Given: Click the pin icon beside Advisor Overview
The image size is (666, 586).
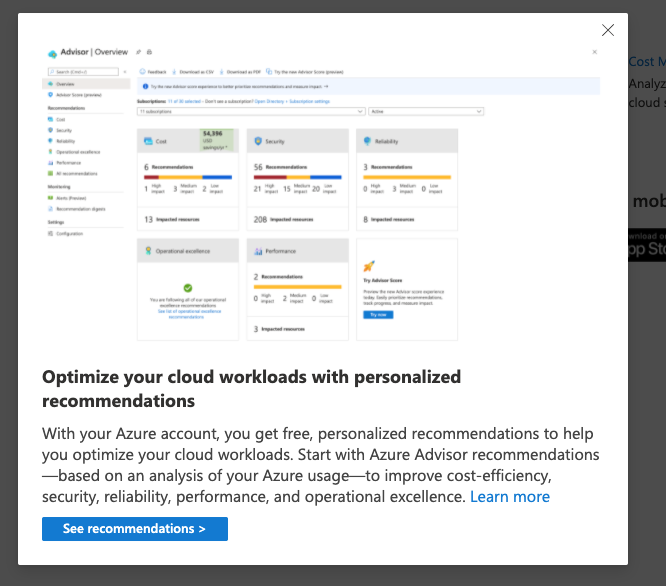Looking at the screenshot, I should [x=140, y=51].
